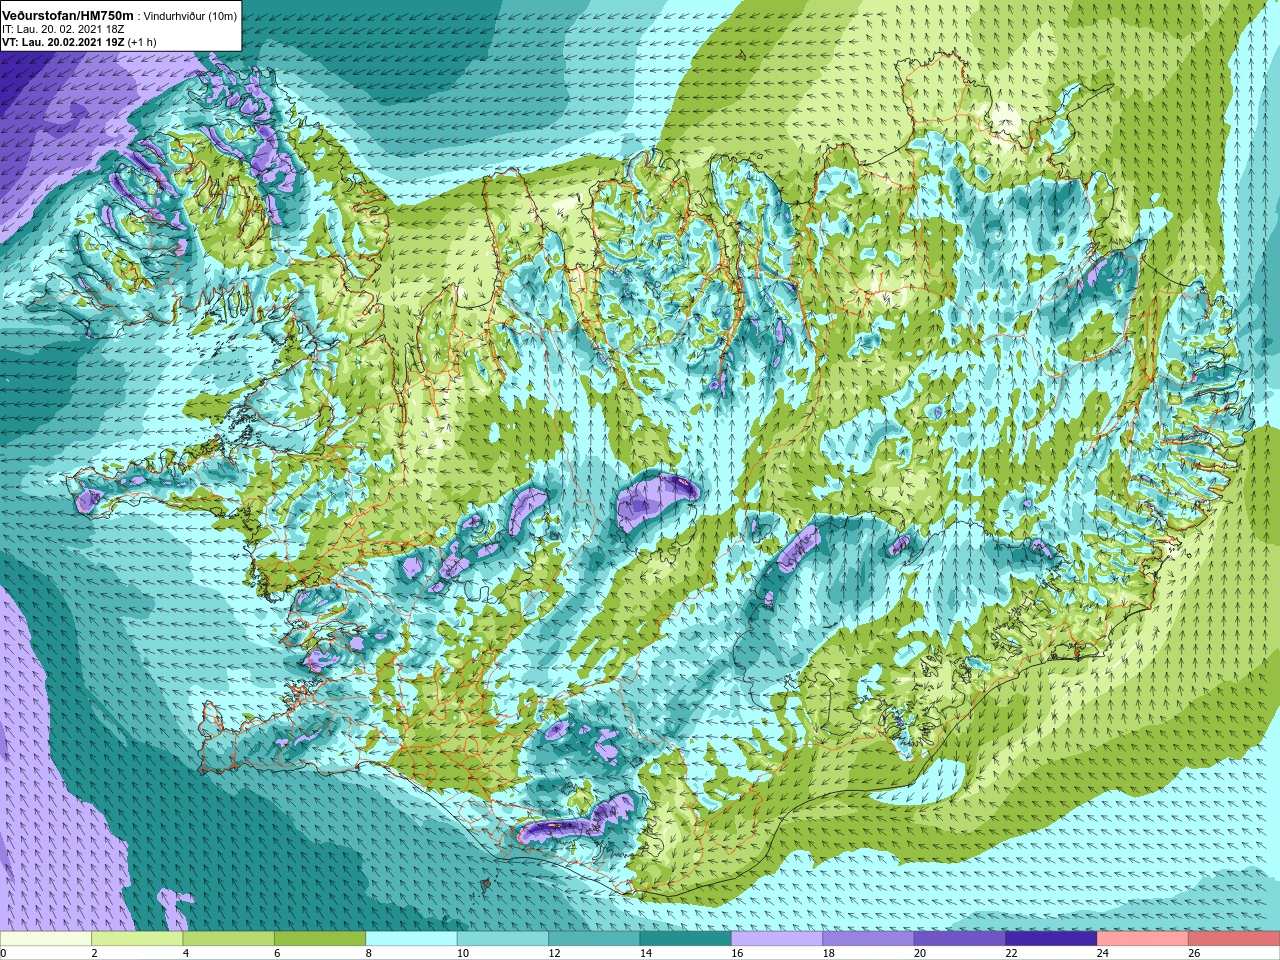The image size is (1280, 960).
Task: Click the 20–22 violet legend swatch
Action: point(960,939)
